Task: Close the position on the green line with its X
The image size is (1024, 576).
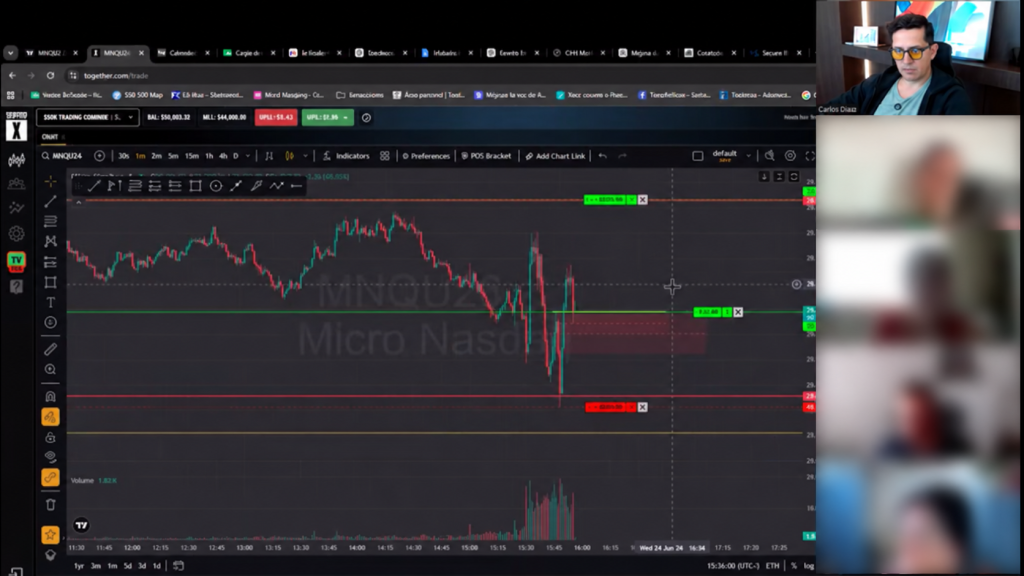Action: tap(738, 312)
